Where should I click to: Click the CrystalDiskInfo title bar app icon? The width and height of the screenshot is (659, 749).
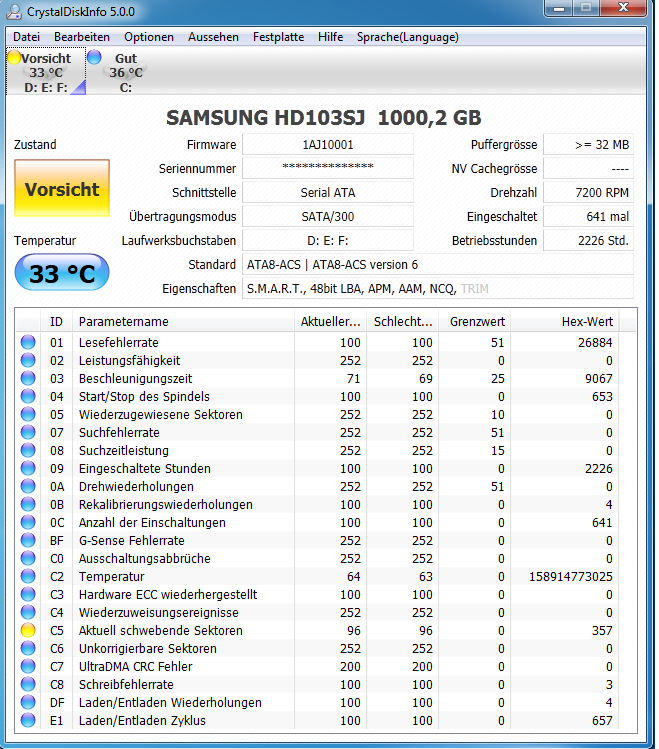pos(14,11)
